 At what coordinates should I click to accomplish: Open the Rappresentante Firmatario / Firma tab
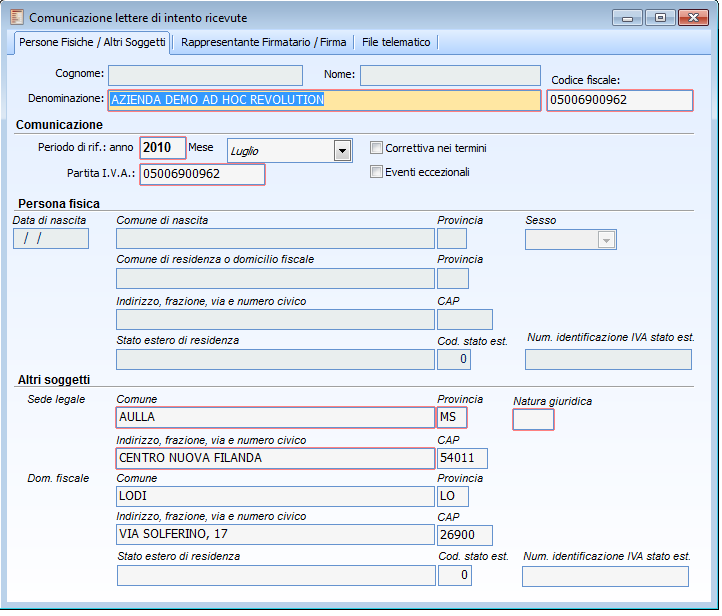[x=263, y=42]
